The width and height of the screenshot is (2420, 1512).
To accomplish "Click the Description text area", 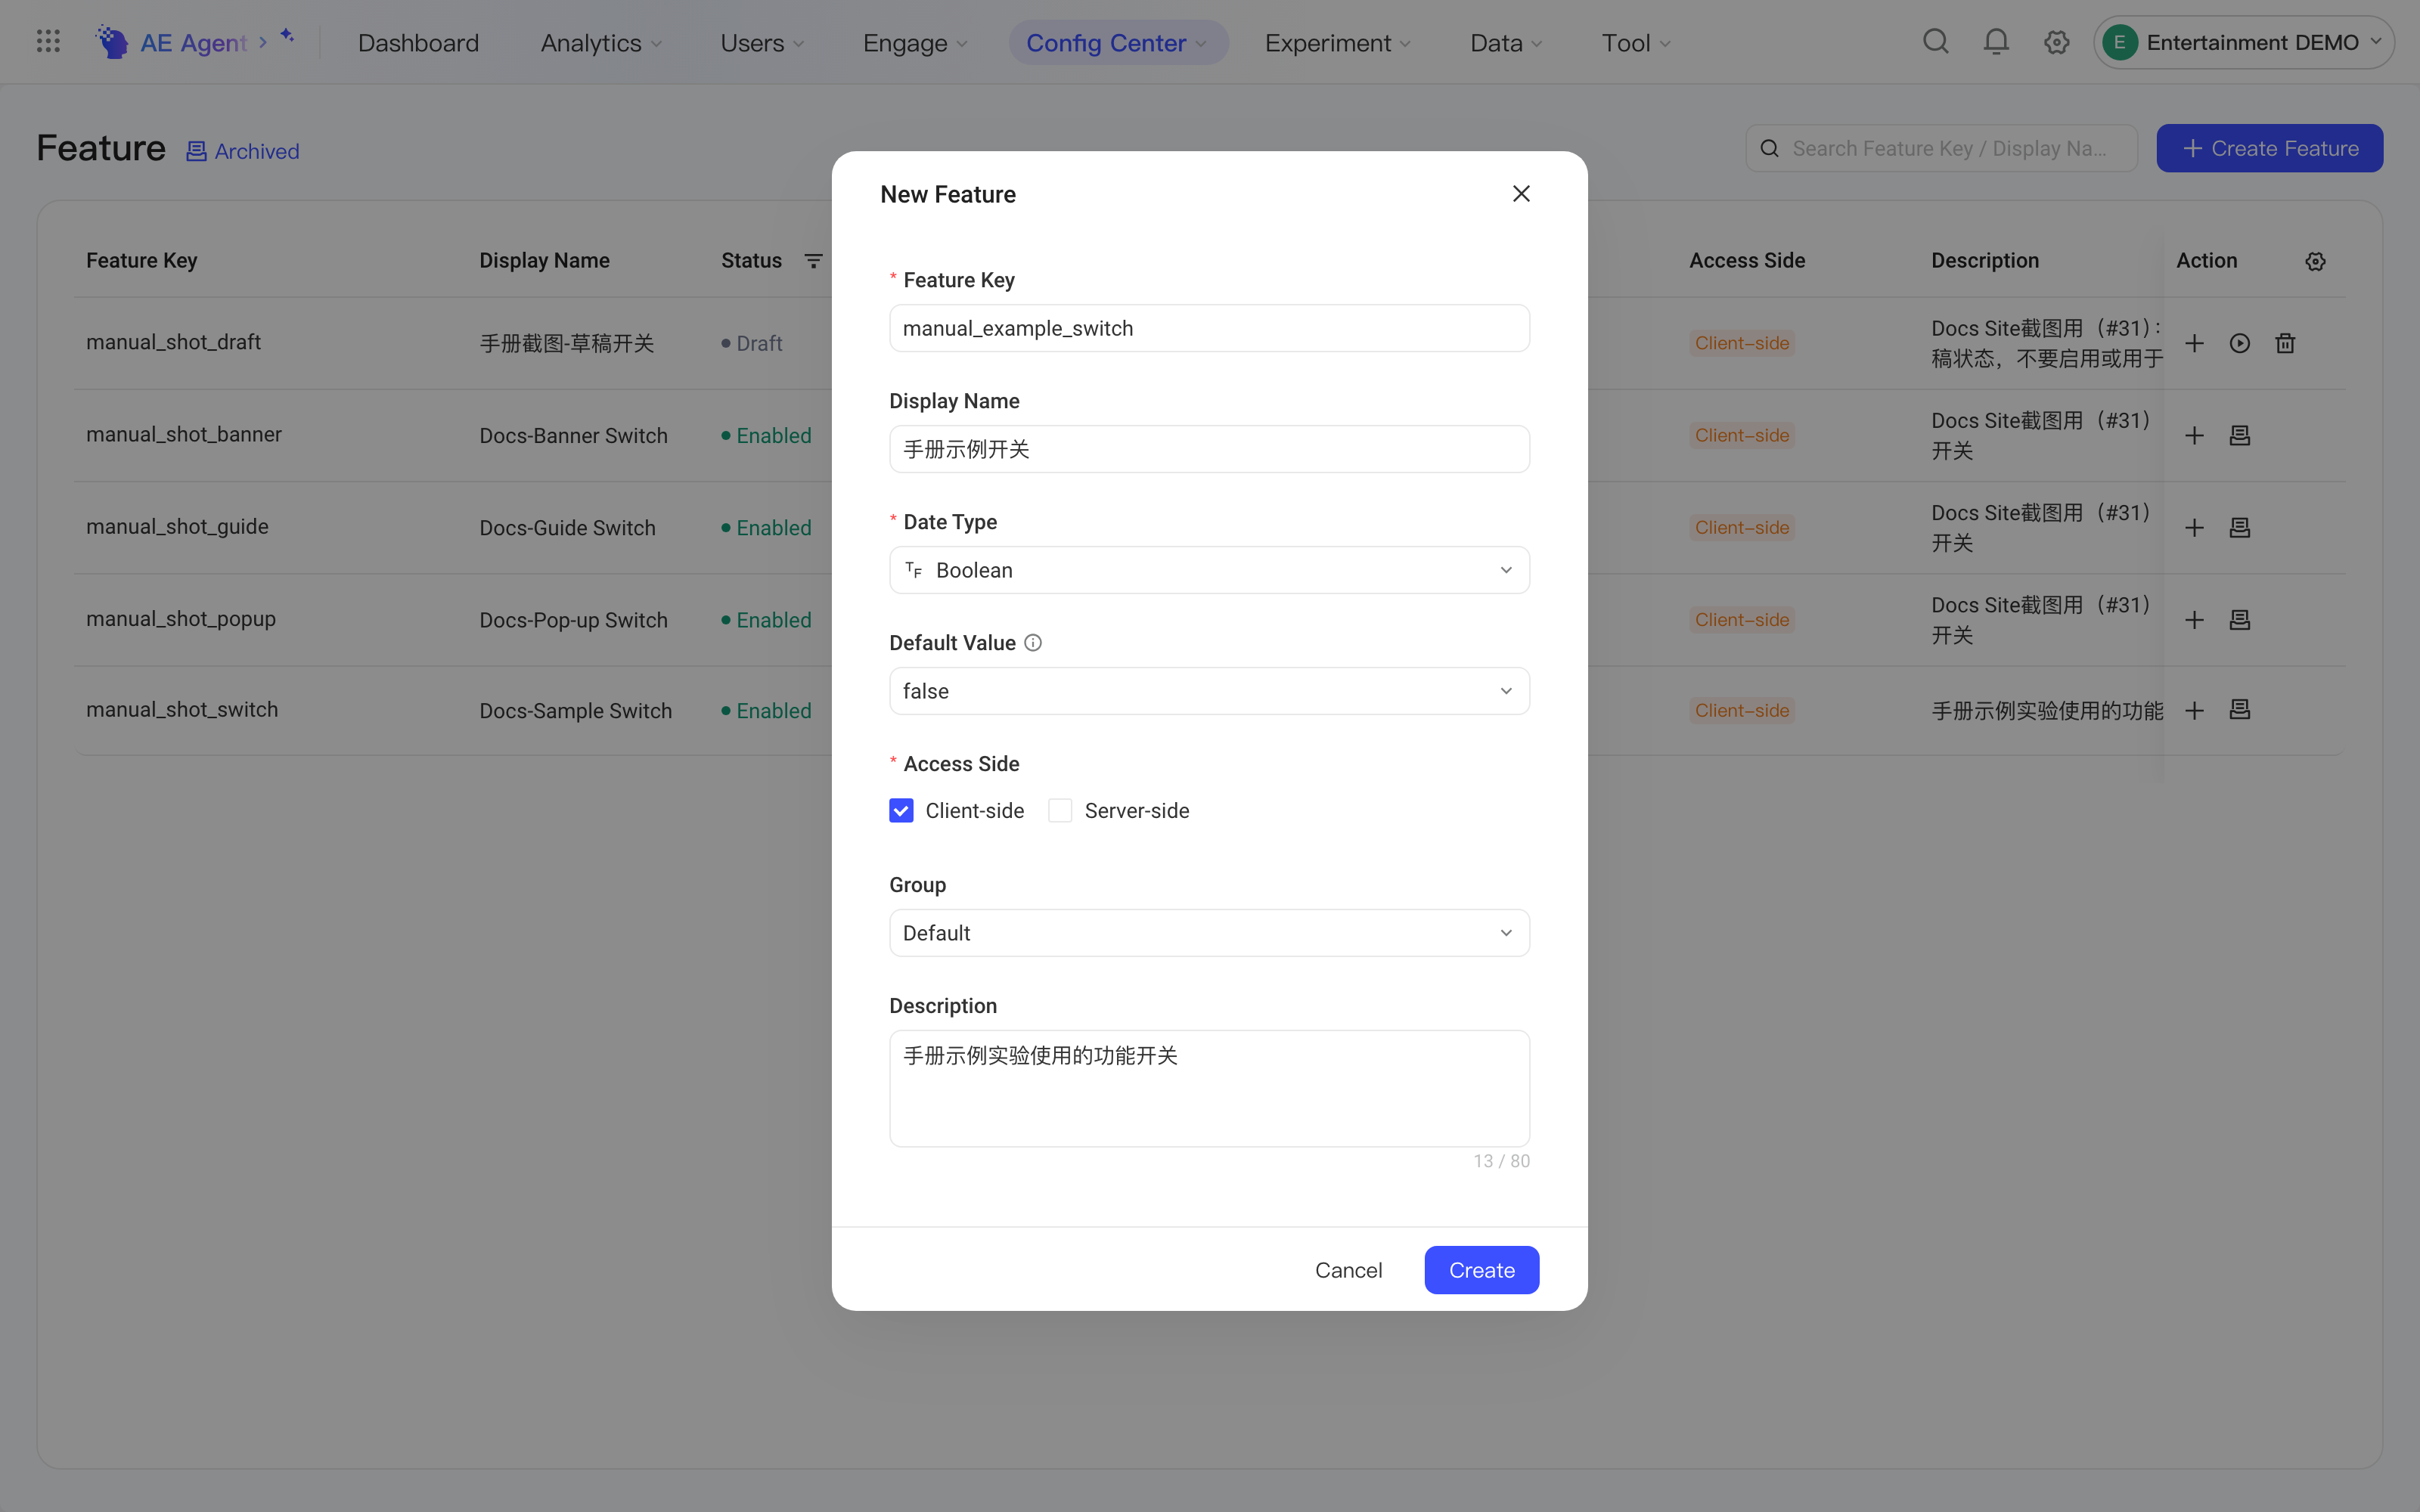I will pos(1209,1088).
